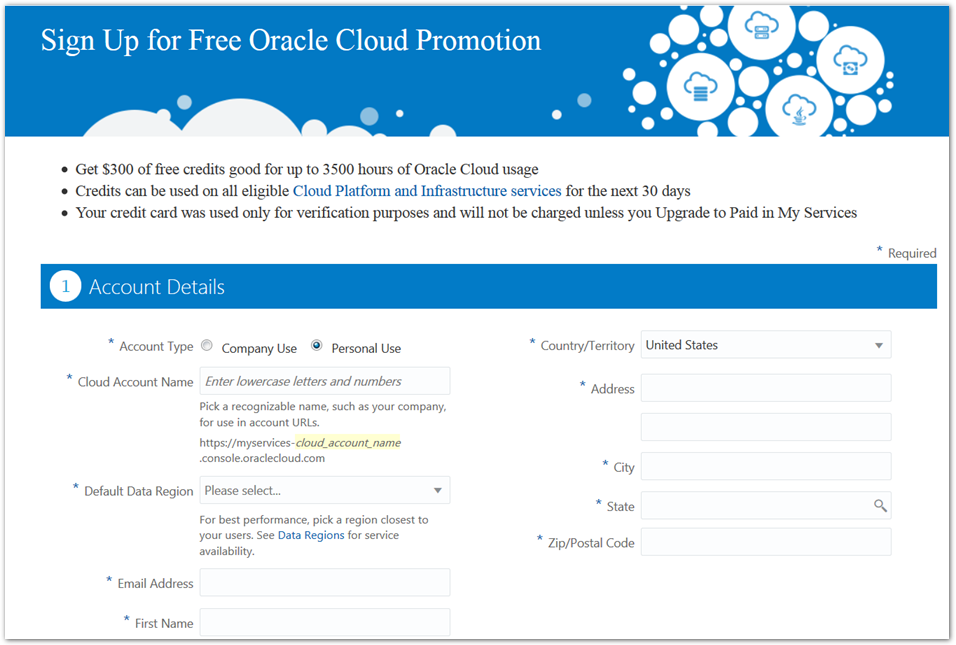Click into the First Name field
Viewport: 956px width, 645px height.
(x=324, y=622)
